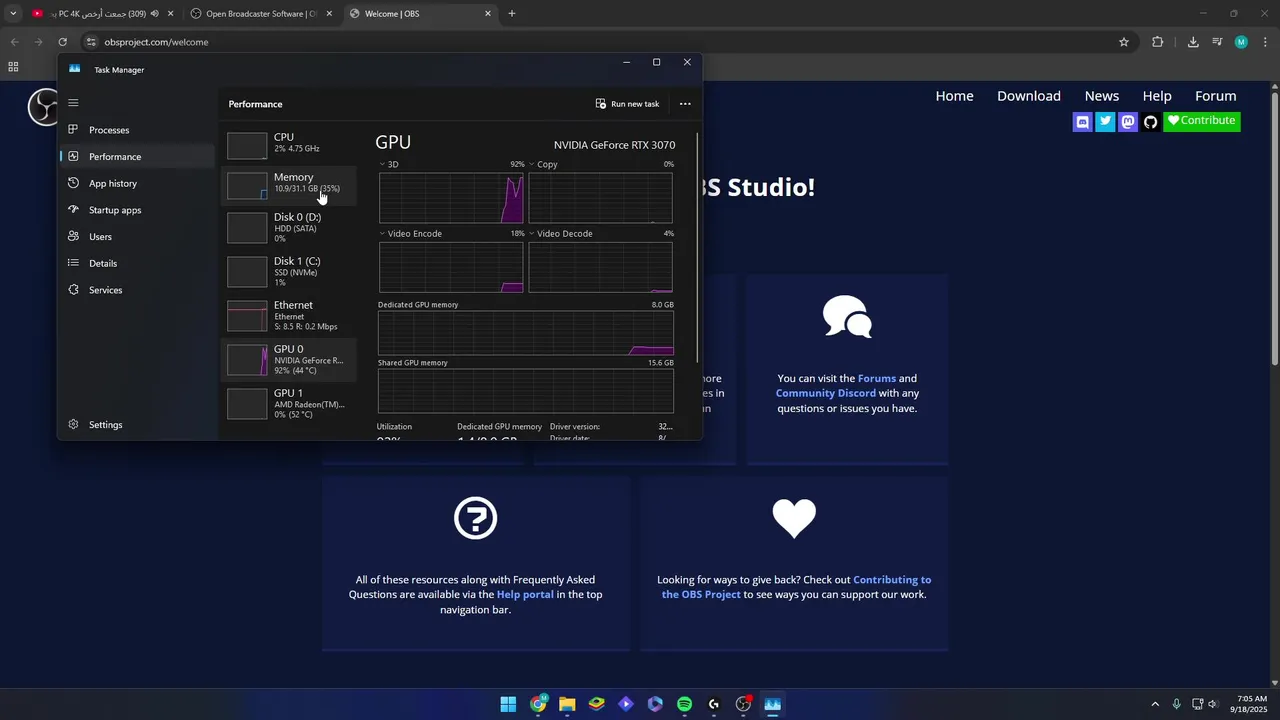1280x720 pixels.
Task: Open the Forums link in the chat card
Action: 876,379
